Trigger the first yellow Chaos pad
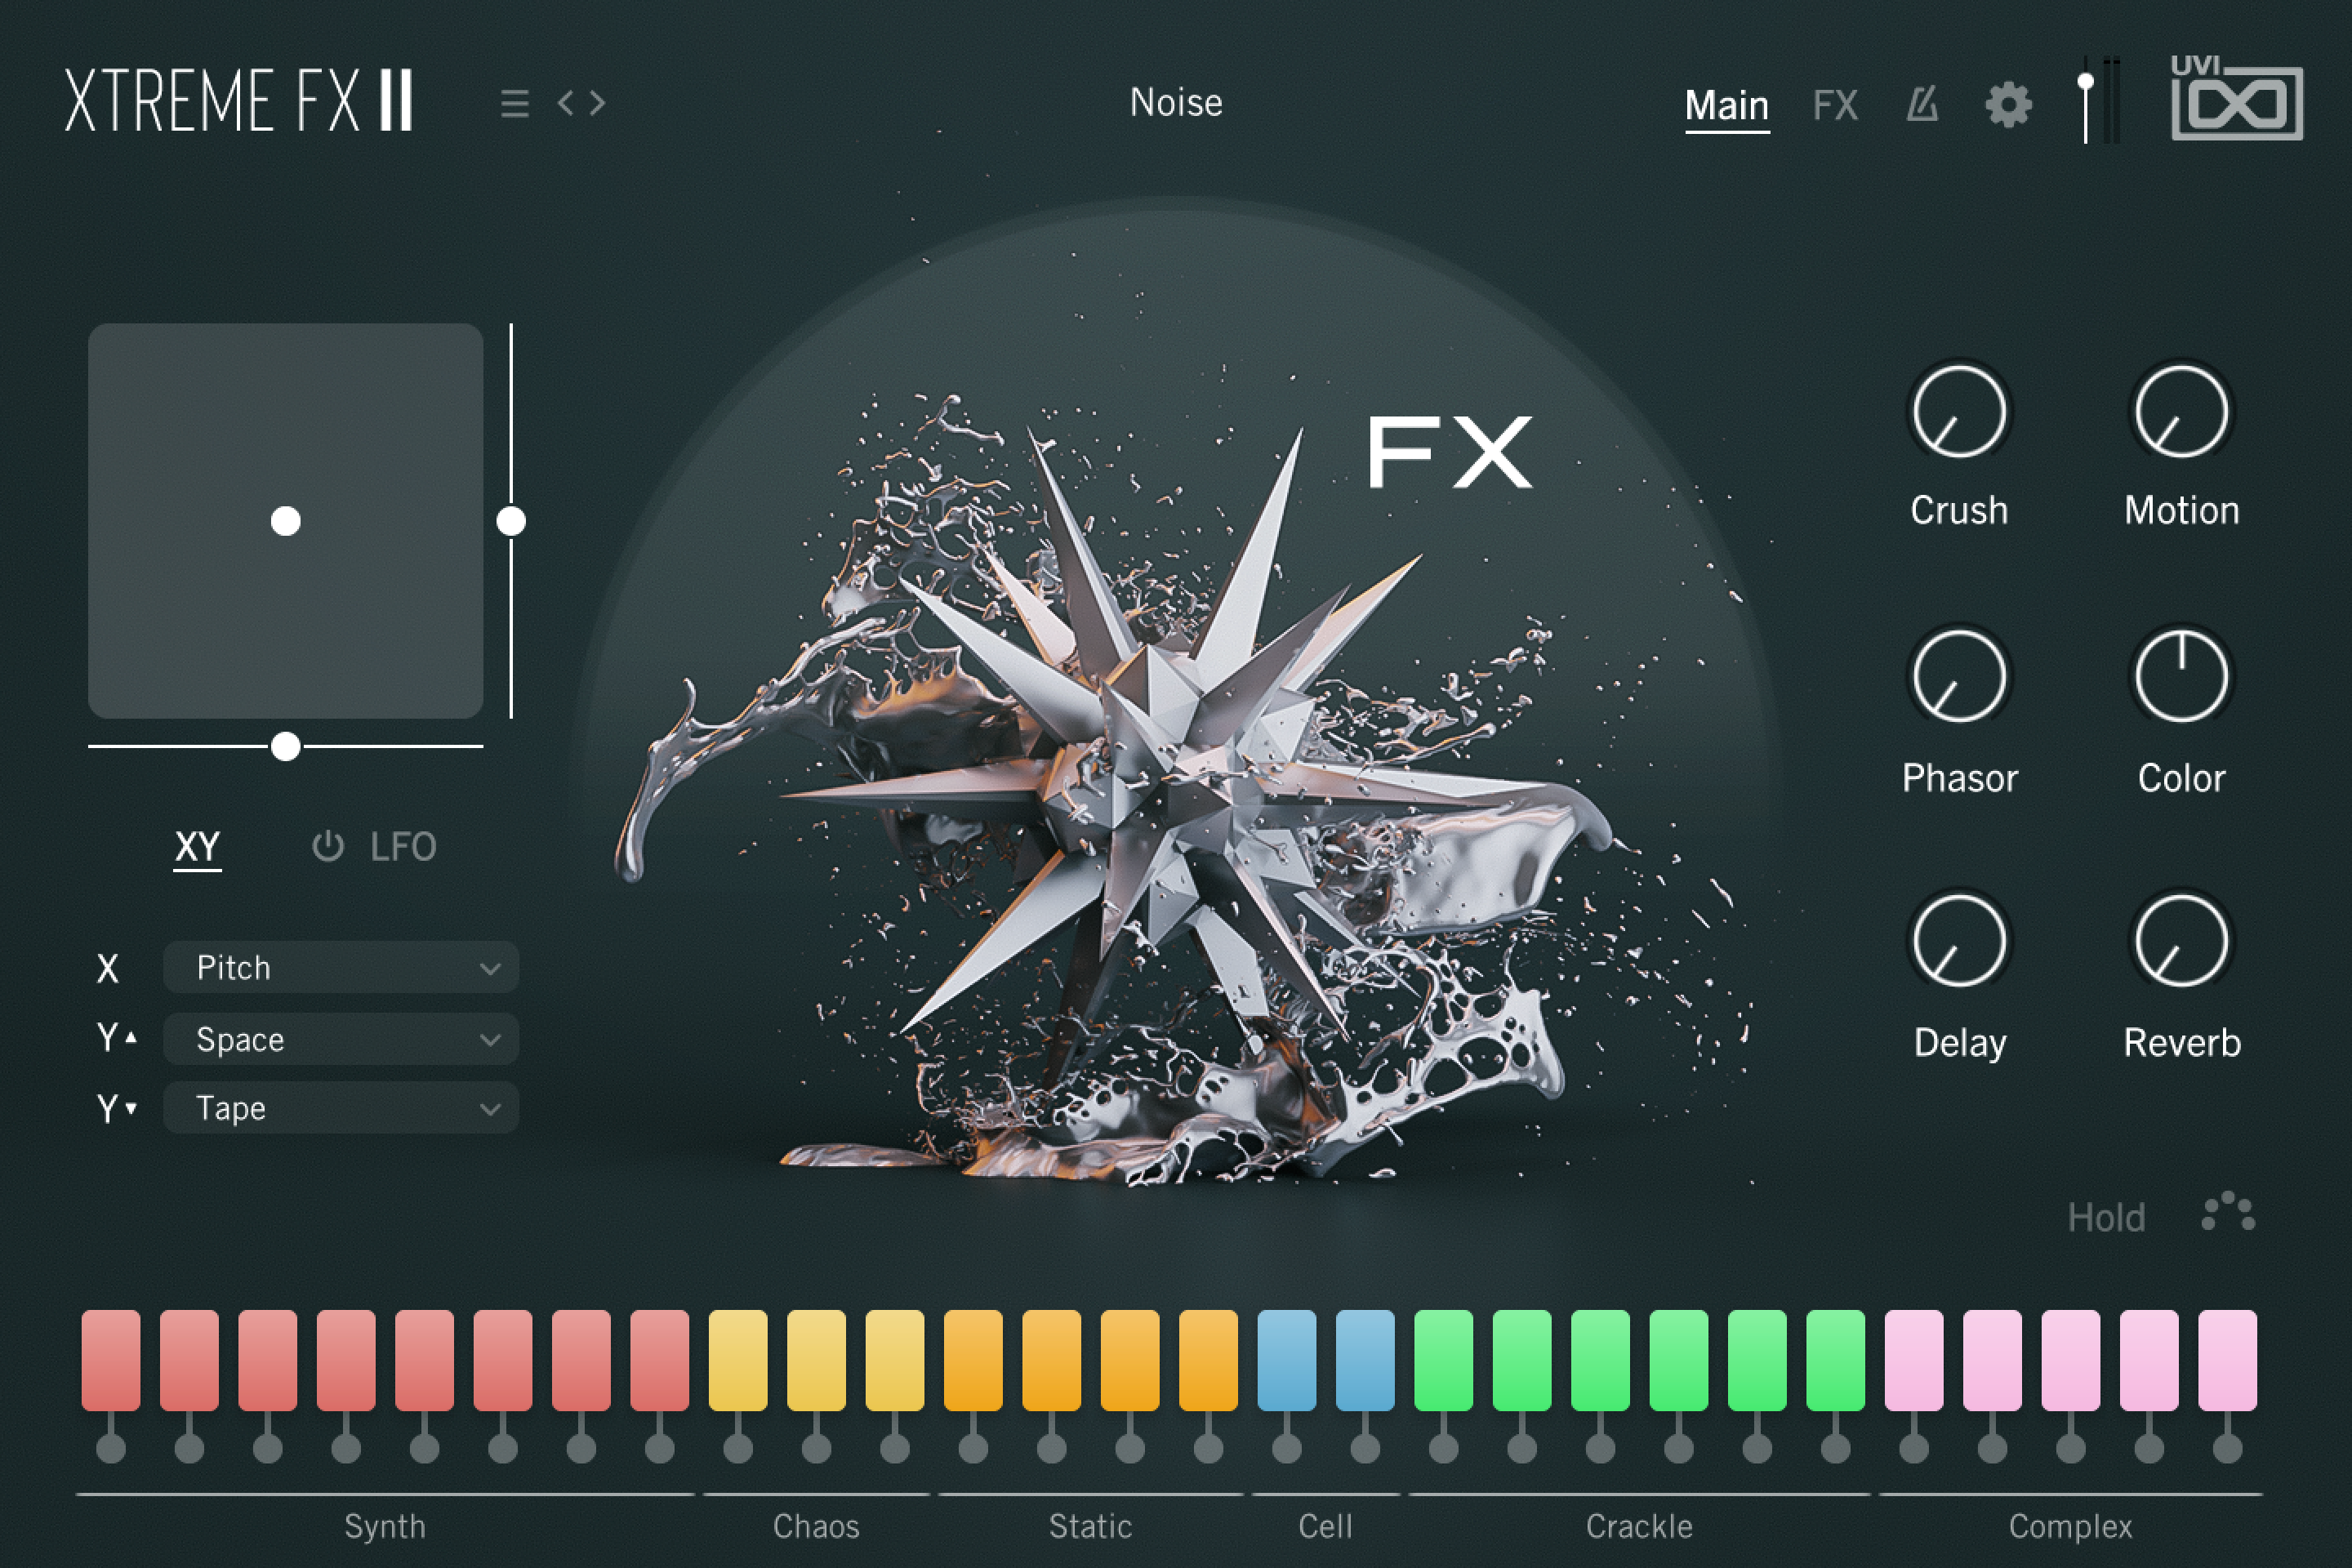 pyautogui.click(x=738, y=1360)
